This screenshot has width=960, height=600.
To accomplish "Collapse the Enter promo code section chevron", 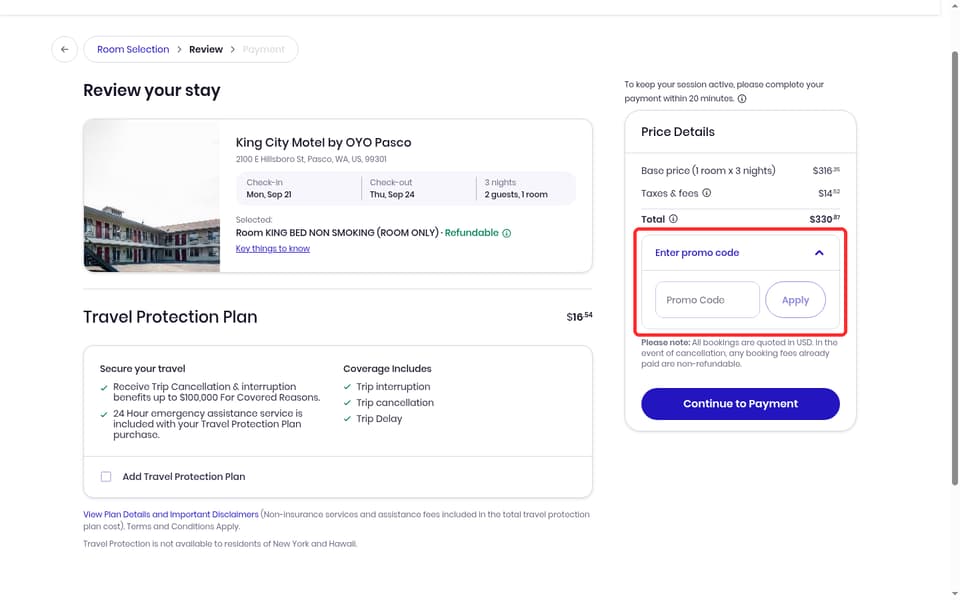I will (819, 253).
